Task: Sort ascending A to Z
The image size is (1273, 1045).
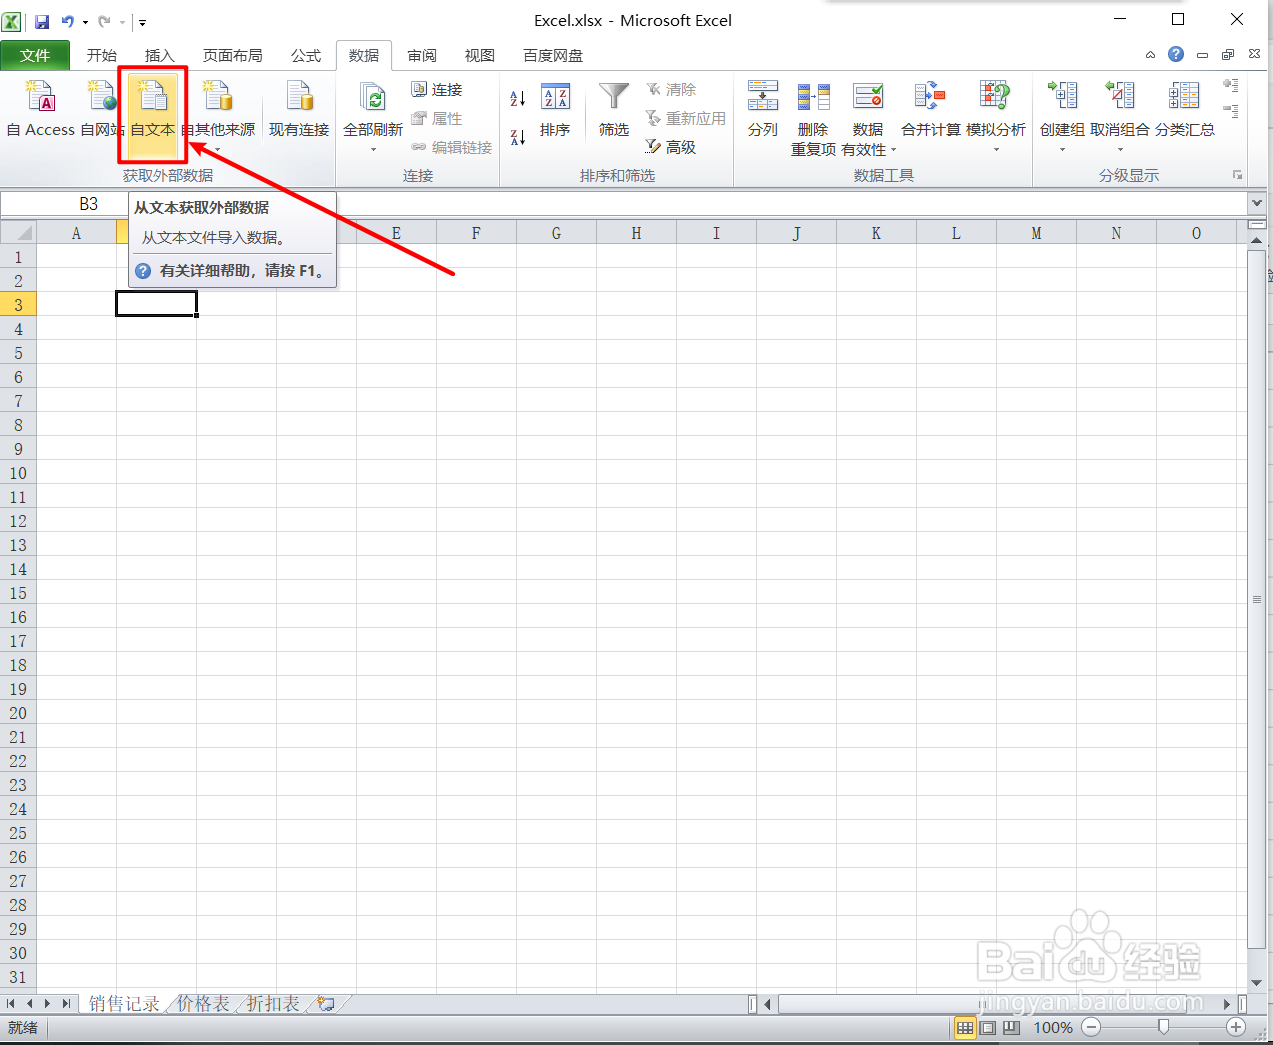Action: coord(517,98)
